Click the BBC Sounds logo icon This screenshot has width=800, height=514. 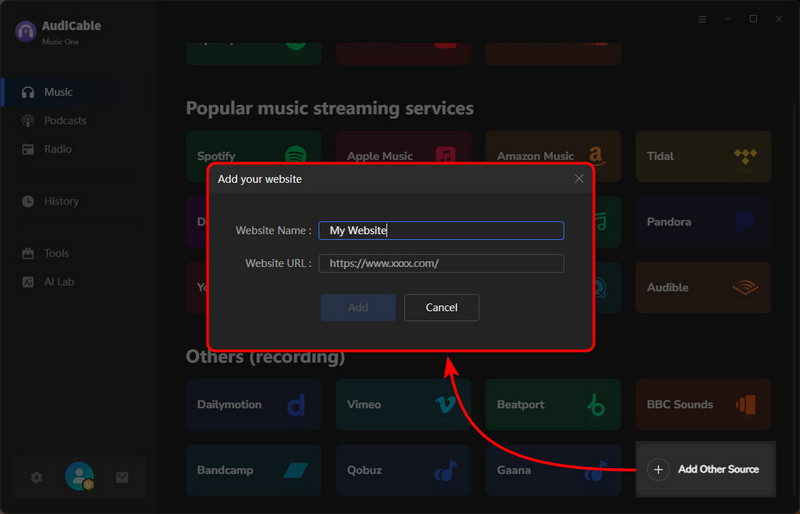(745, 404)
